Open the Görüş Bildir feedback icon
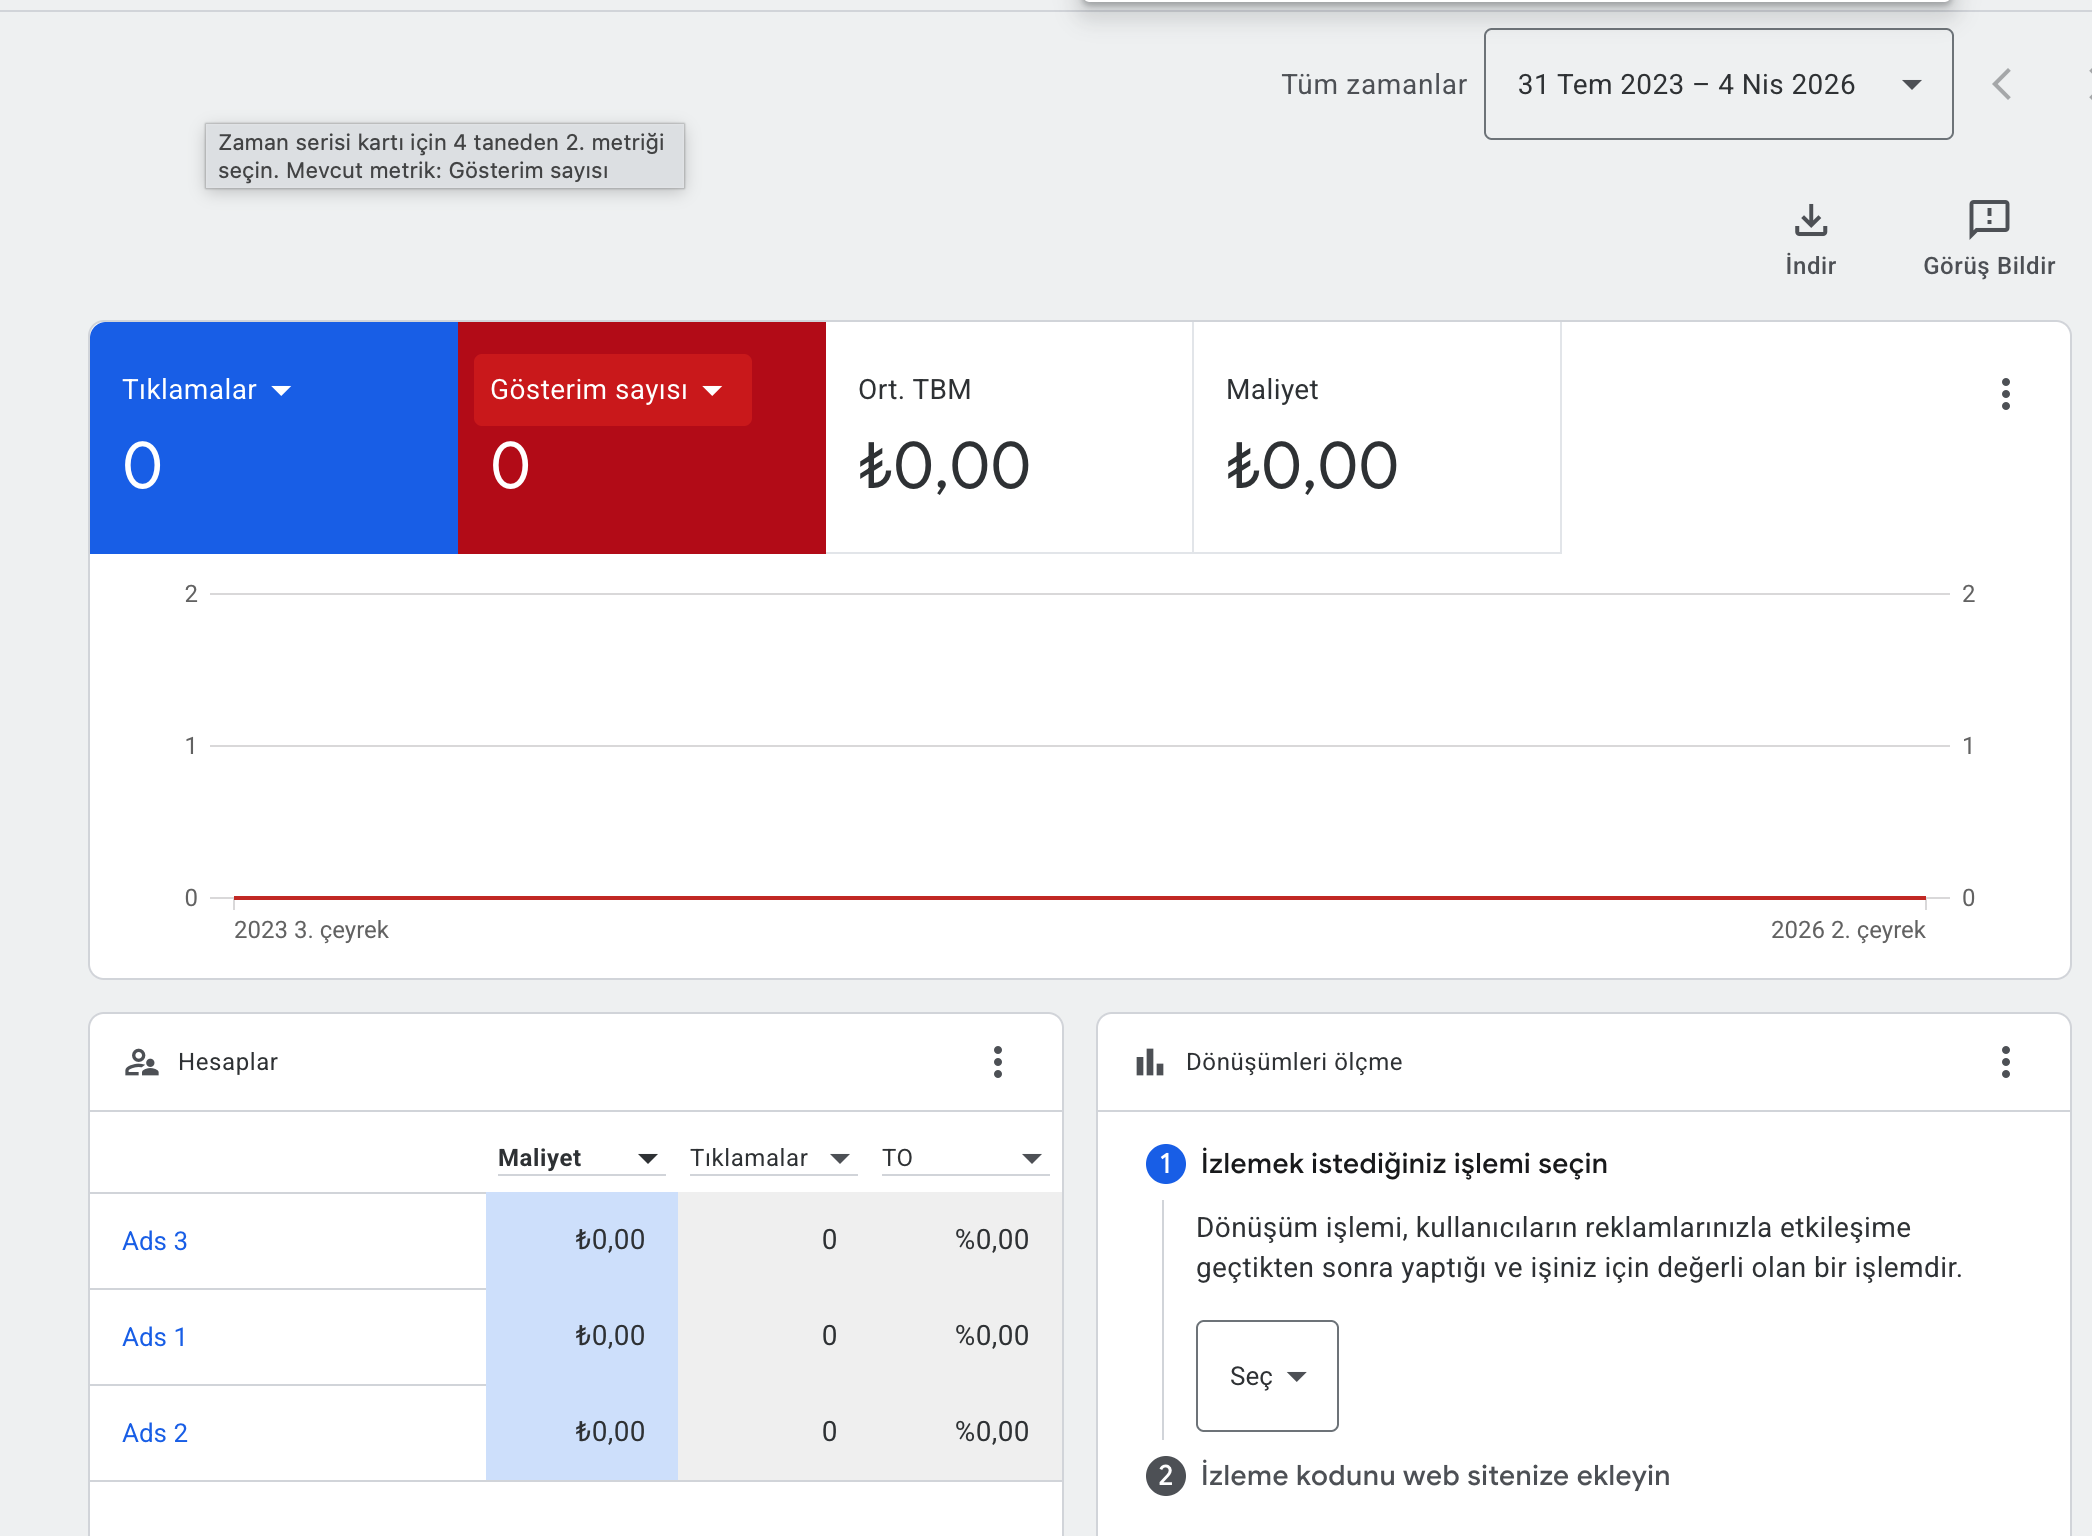 tap(1989, 219)
